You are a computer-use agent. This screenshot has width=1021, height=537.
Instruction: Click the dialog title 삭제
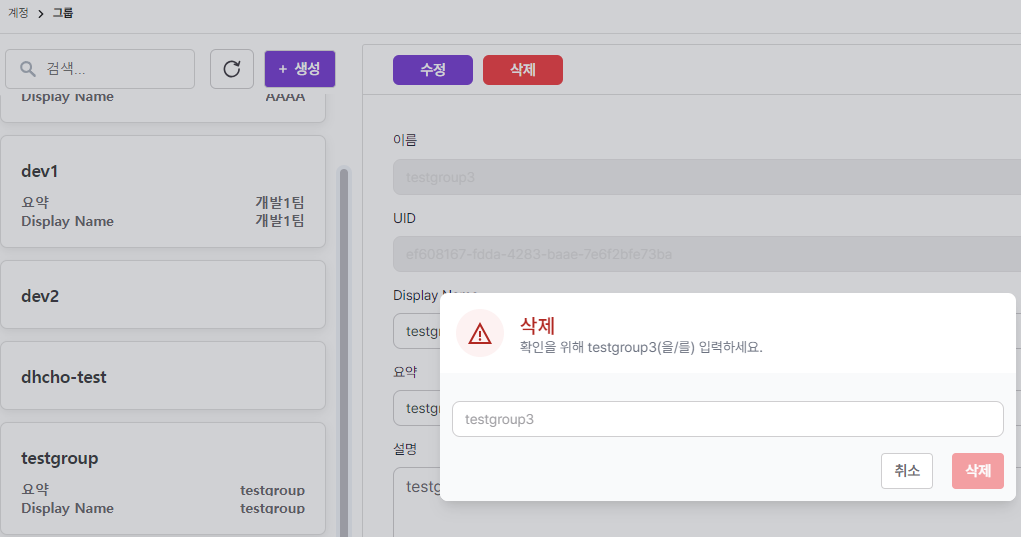point(537,325)
